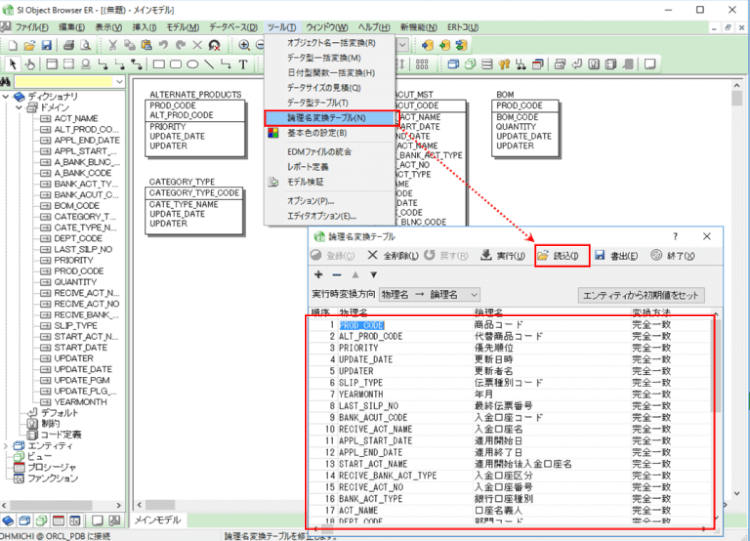
Task: Click the 読込(I) load button
Action: 562,255
